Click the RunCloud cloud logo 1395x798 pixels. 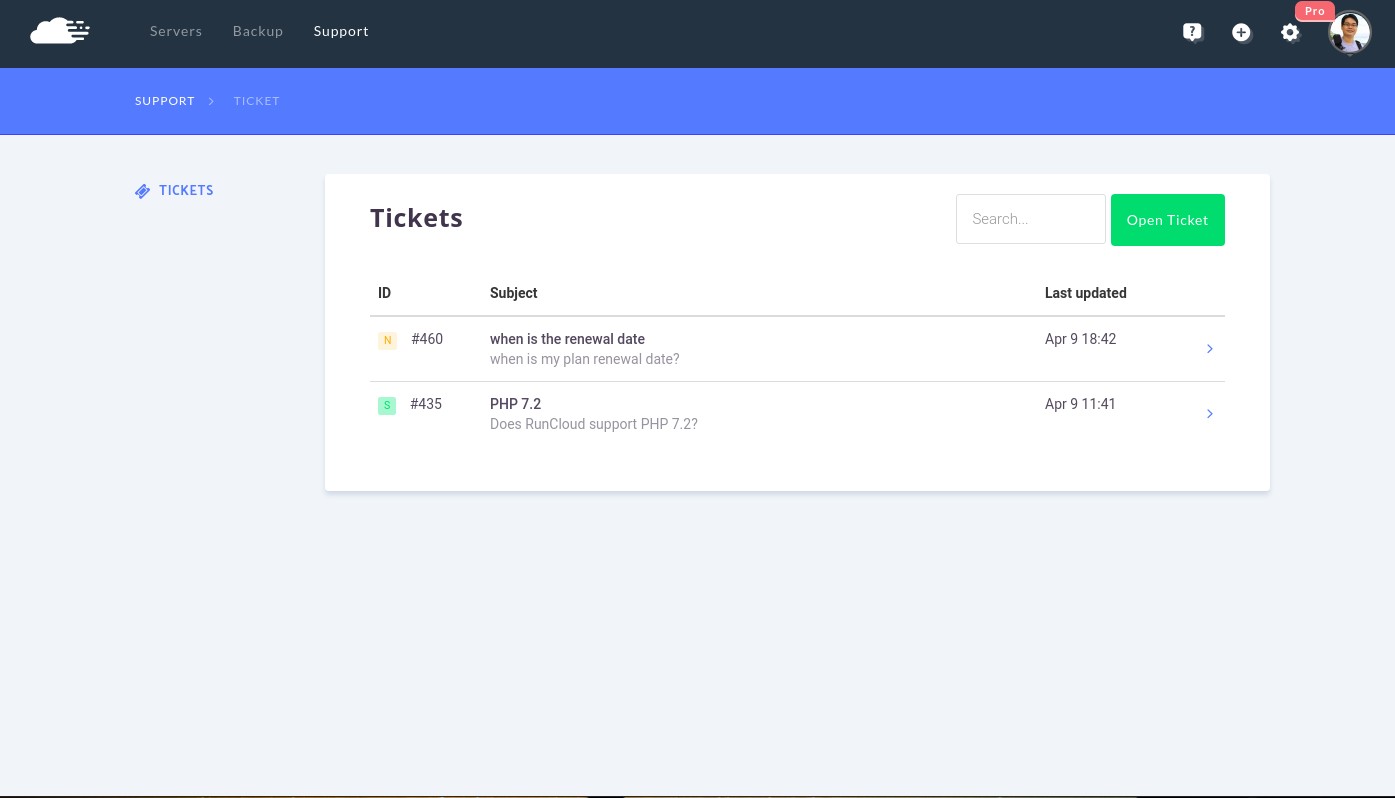point(60,30)
